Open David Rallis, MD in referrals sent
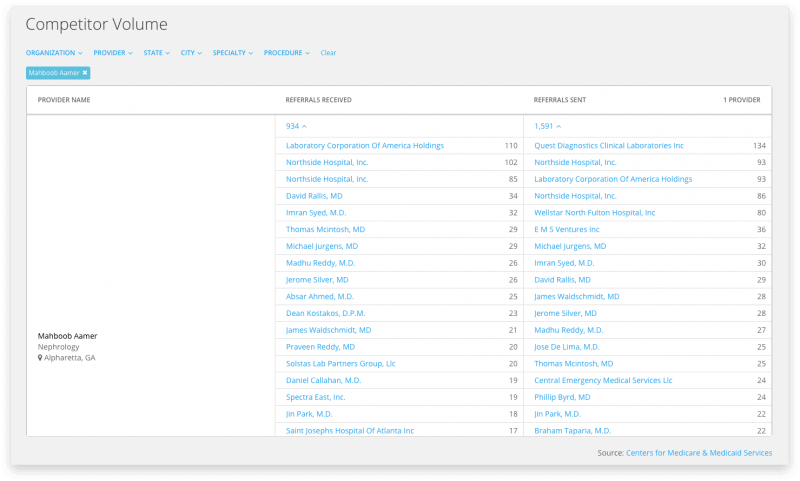800x481 pixels. 562,280
